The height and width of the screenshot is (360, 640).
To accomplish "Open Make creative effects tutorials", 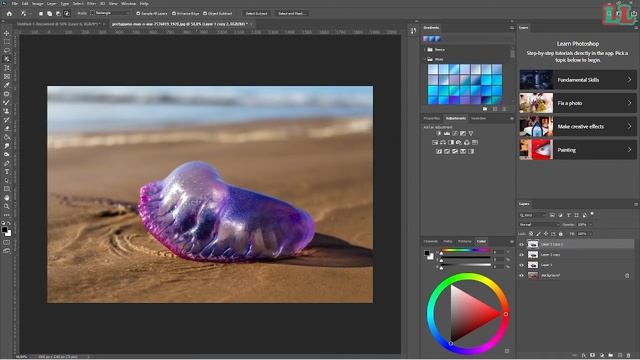I will click(578, 127).
